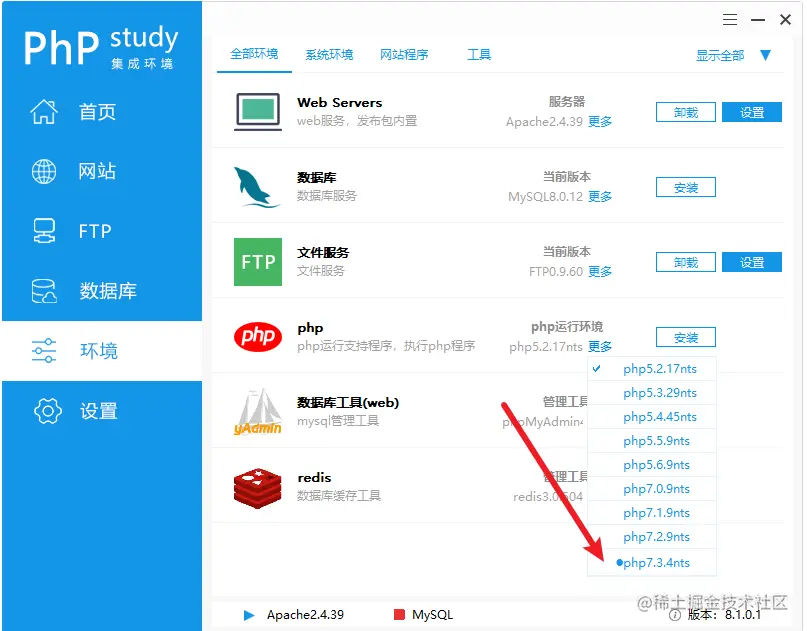Click the MySQL red stop status icon
Image resolution: width=807 pixels, height=631 pixels.
click(399, 615)
